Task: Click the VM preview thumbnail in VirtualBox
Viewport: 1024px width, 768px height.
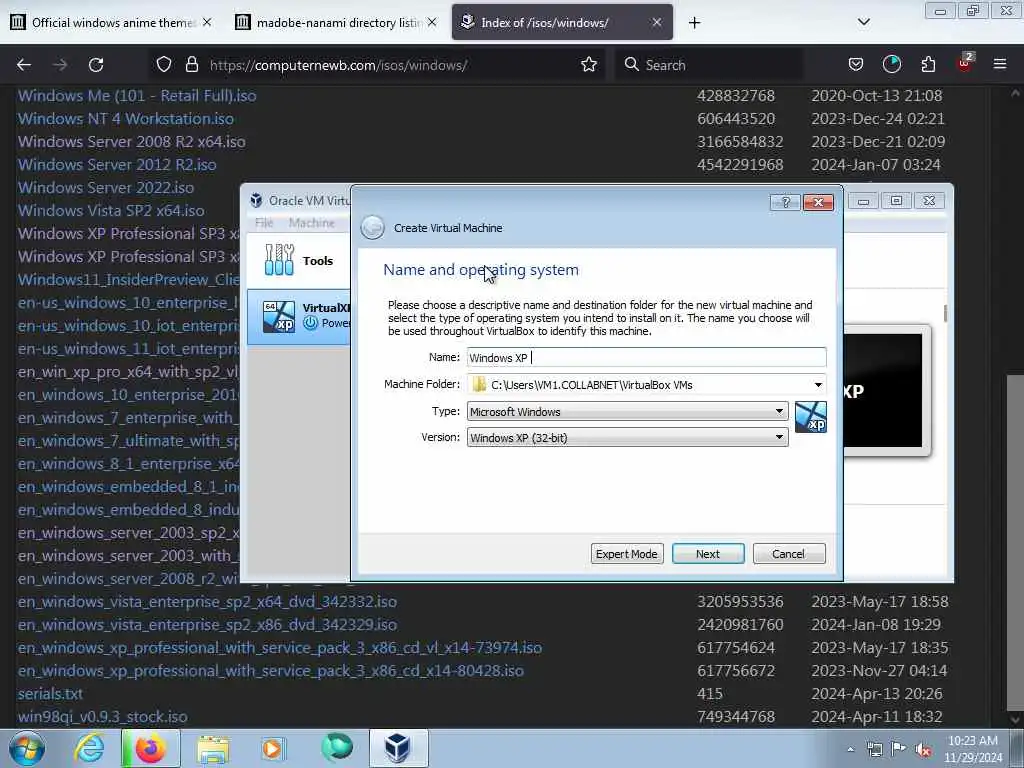Action: pyautogui.click(x=886, y=391)
